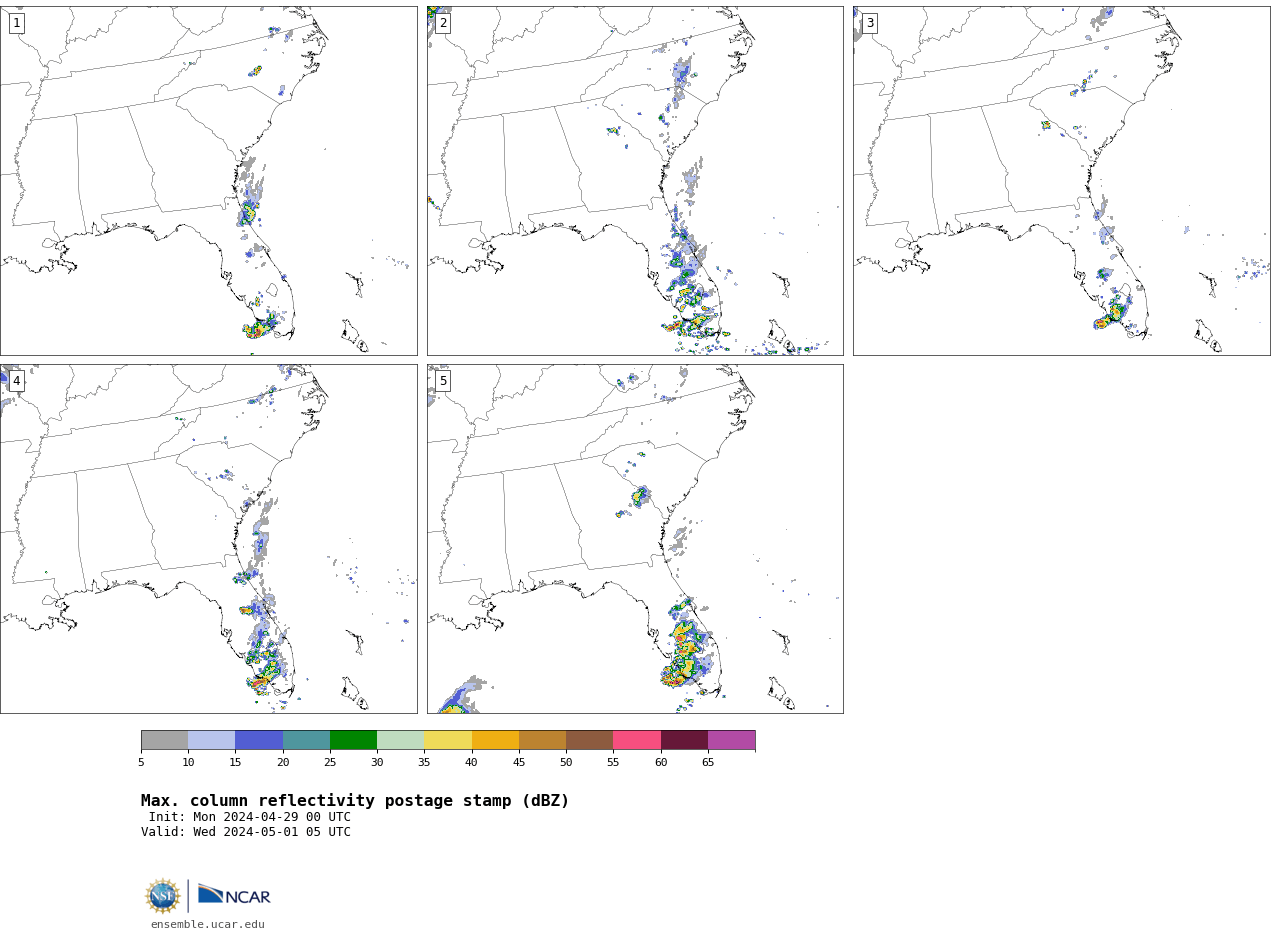The height and width of the screenshot is (936, 1280).
Task: Click the colorbar tick label '65'
Action: click(x=708, y=763)
